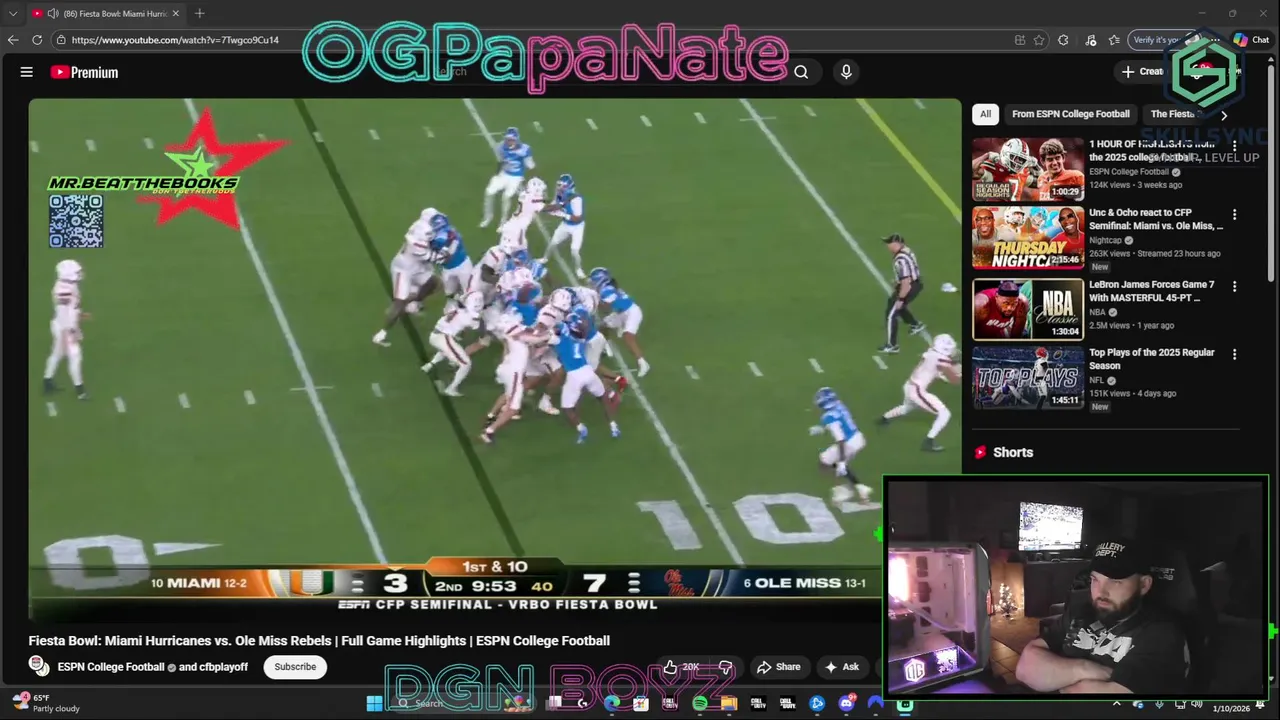Open browser extensions puzzle icon

[x=1063, y=40]
